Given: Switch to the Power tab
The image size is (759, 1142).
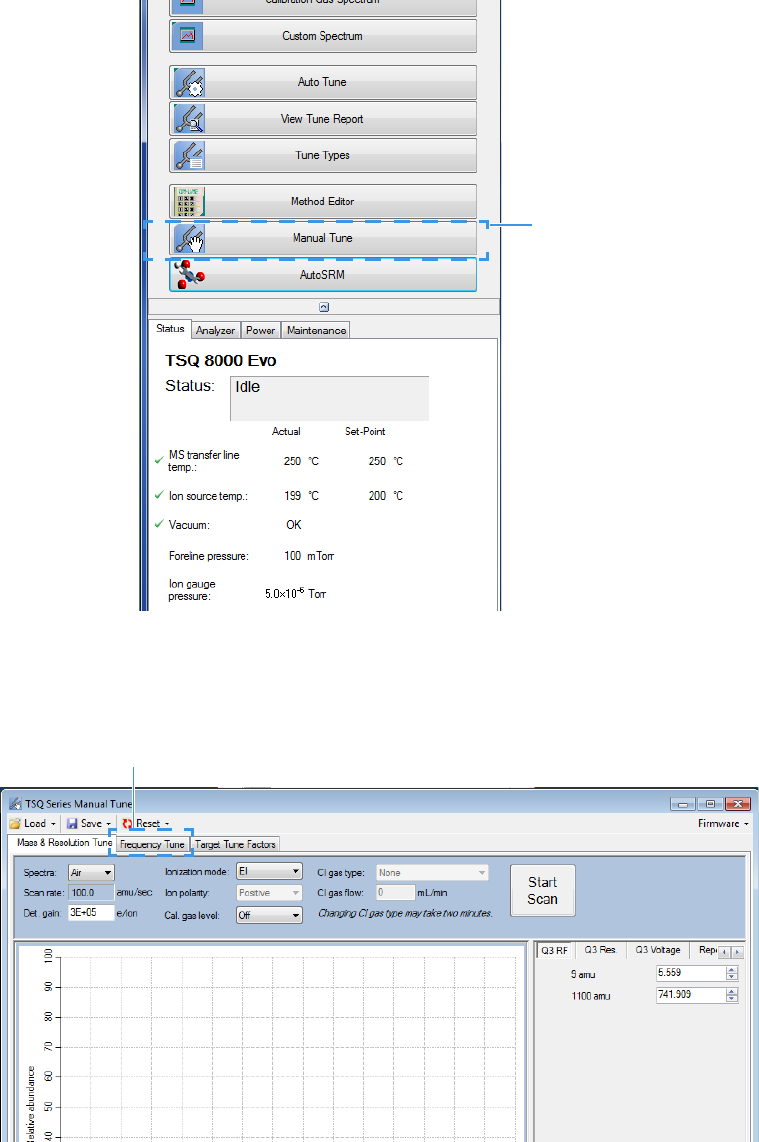Looking at the screenshot, I should pyautogui.click(x=261, y=331).
